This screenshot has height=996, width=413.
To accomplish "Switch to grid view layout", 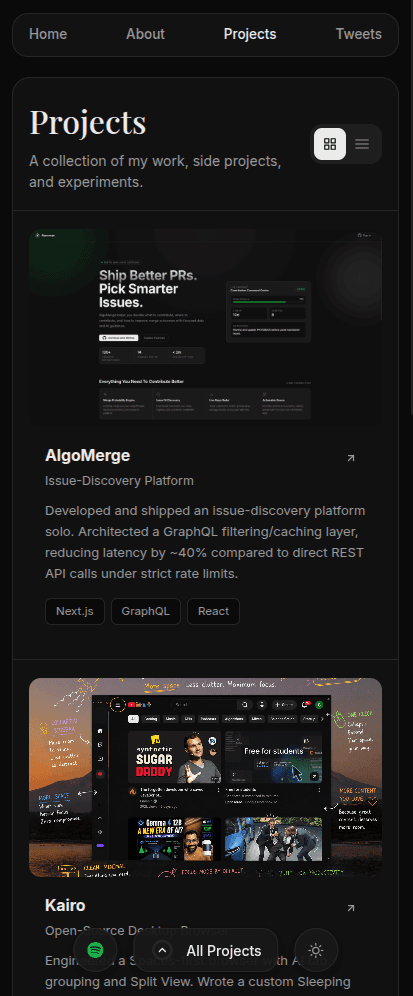I will click(330, 144).
